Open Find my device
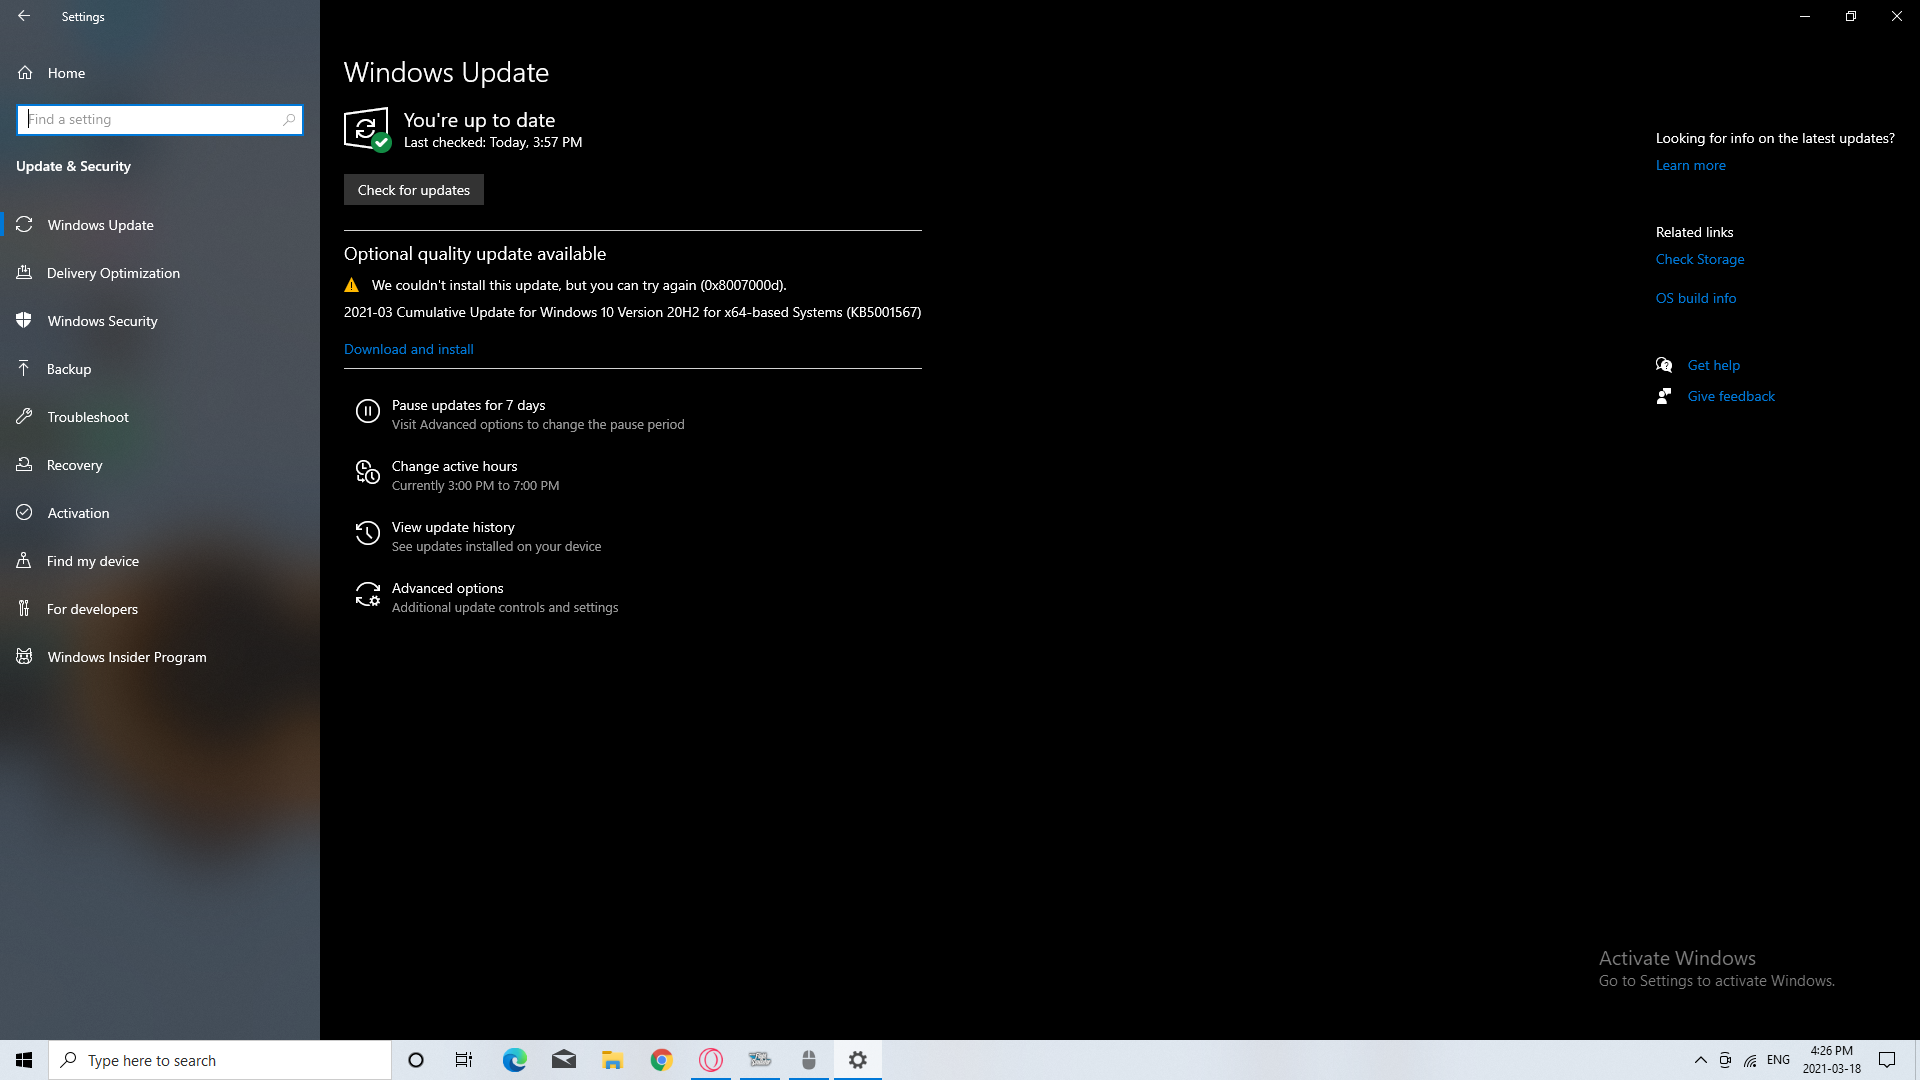The width and height of the screenshot is (1920, 1080). [160, 561]
